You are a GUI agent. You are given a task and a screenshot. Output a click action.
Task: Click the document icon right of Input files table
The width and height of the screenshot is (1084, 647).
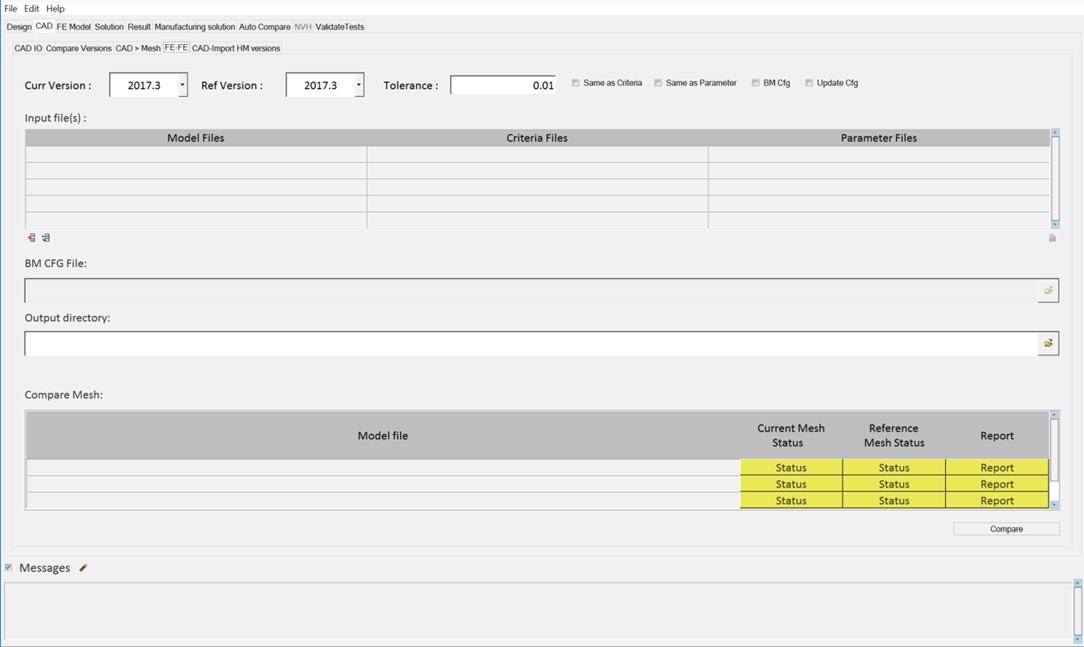(1052, 238)
